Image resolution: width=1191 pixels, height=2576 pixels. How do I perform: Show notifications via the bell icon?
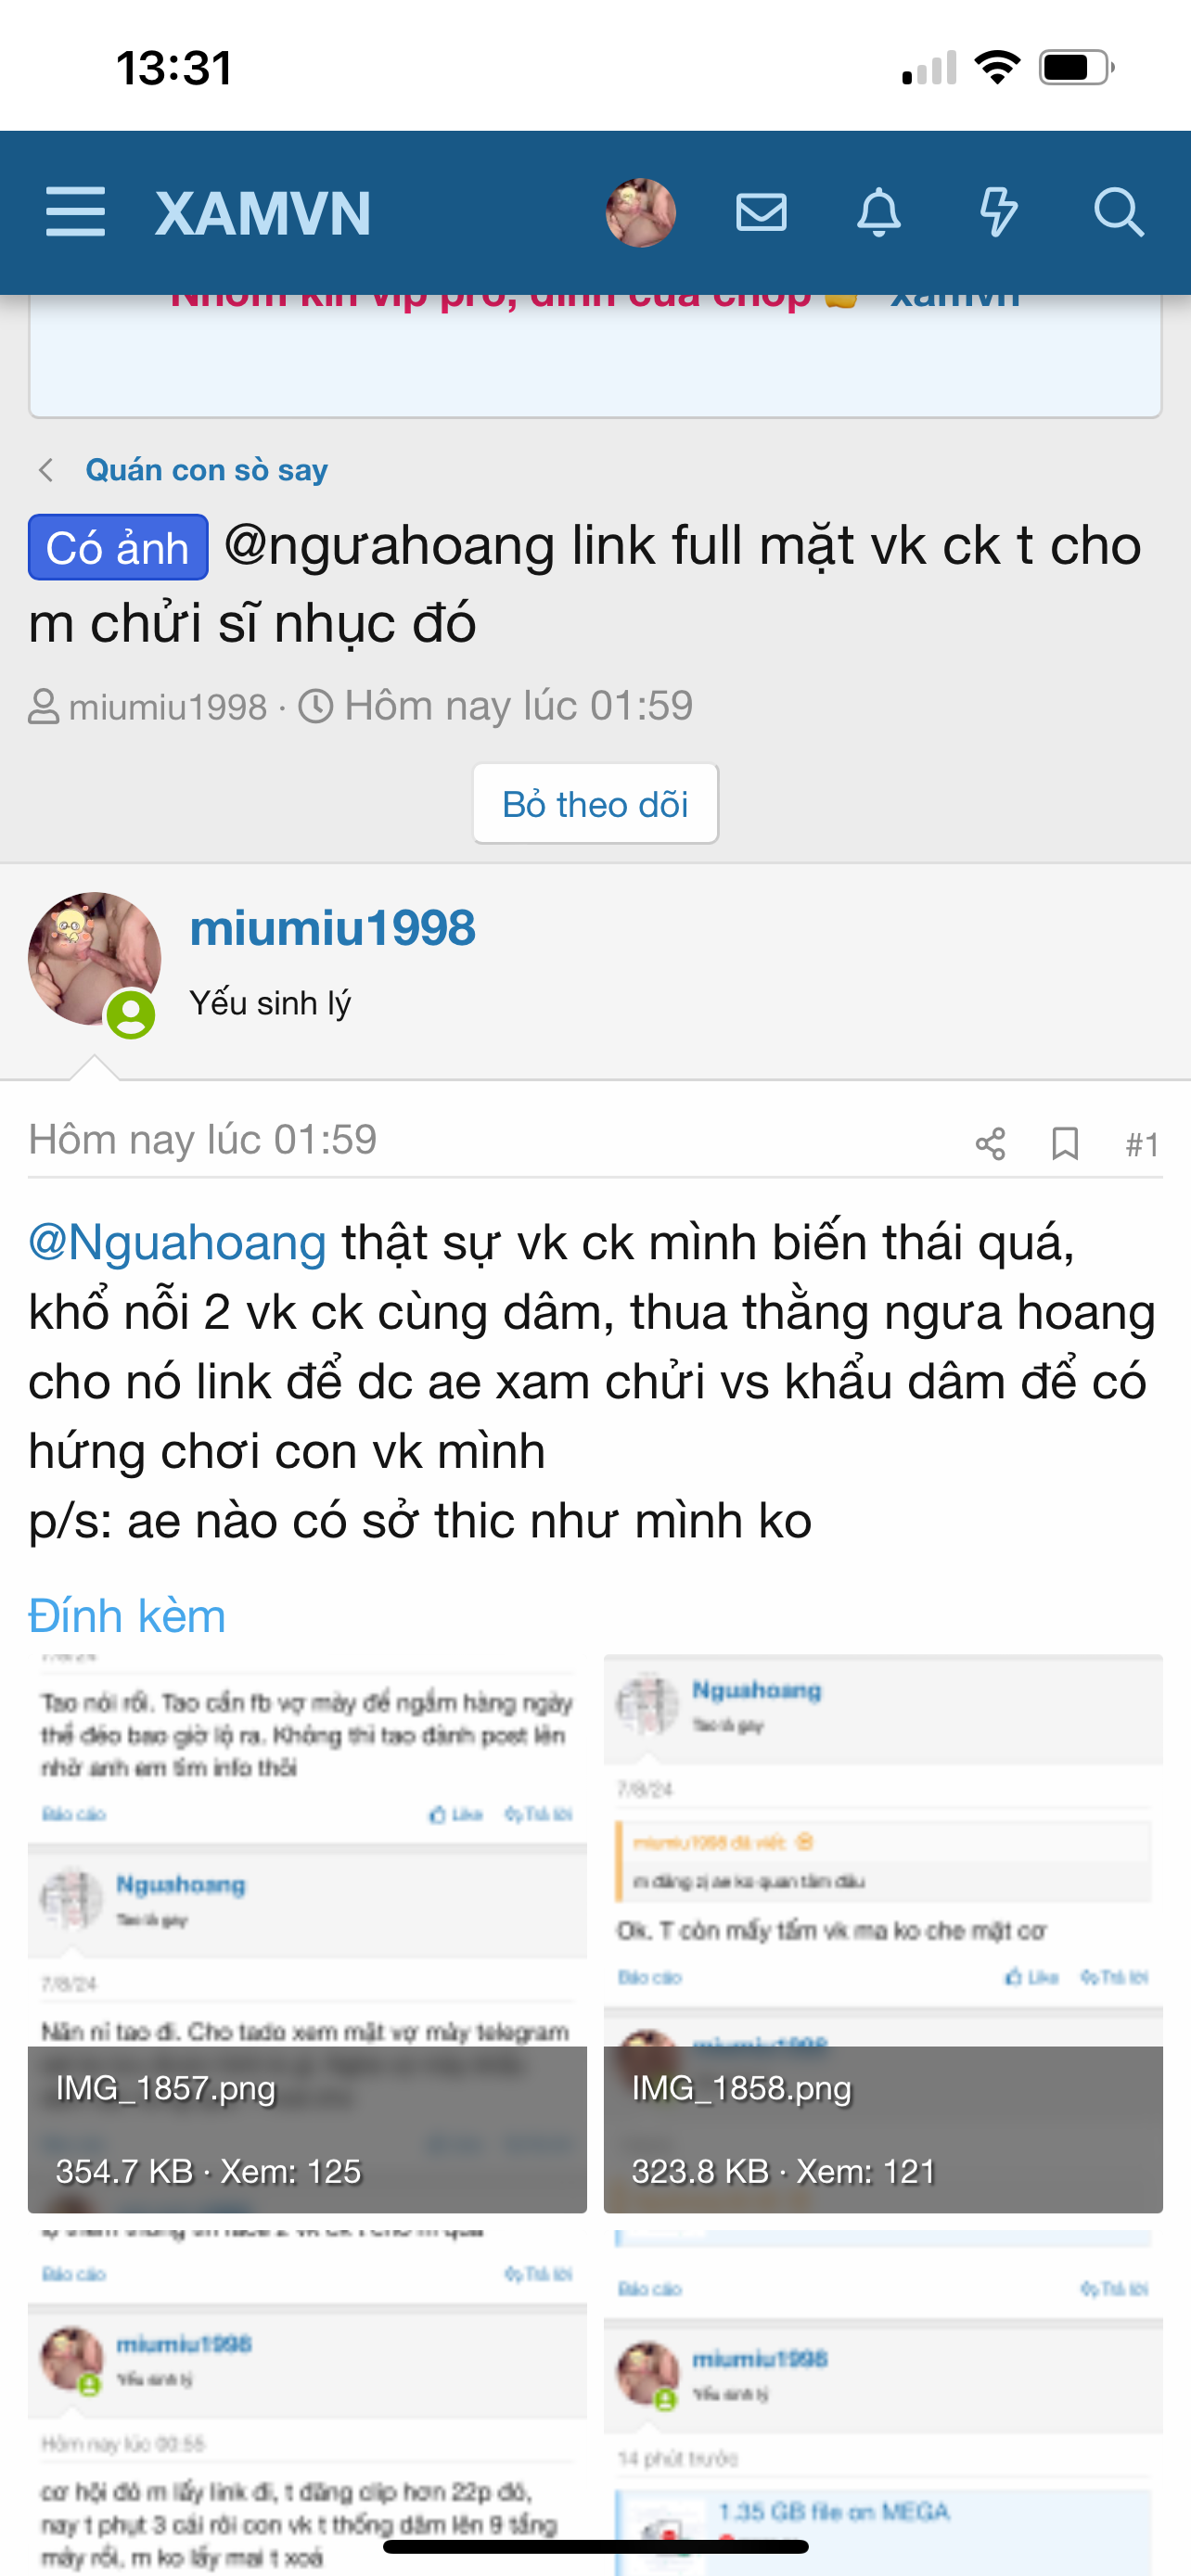click(x=879, y=212)
